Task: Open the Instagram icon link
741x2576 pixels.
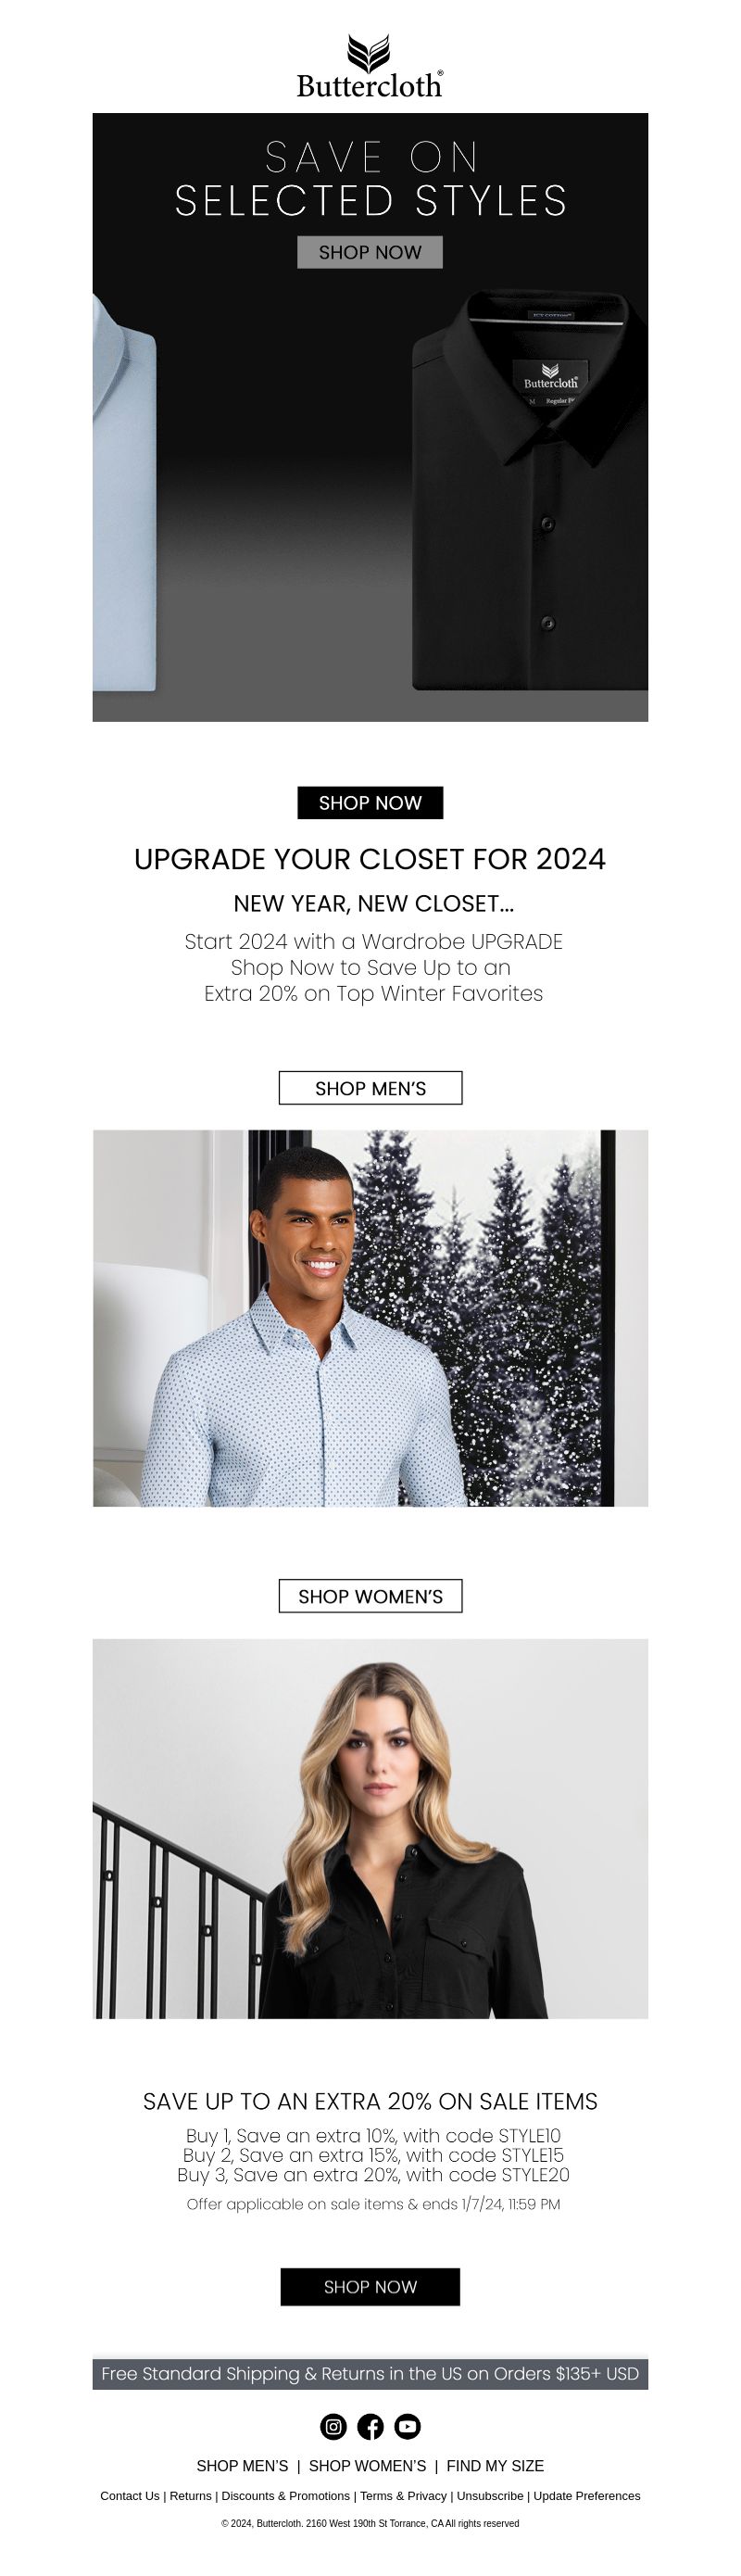Action: 333,2426
